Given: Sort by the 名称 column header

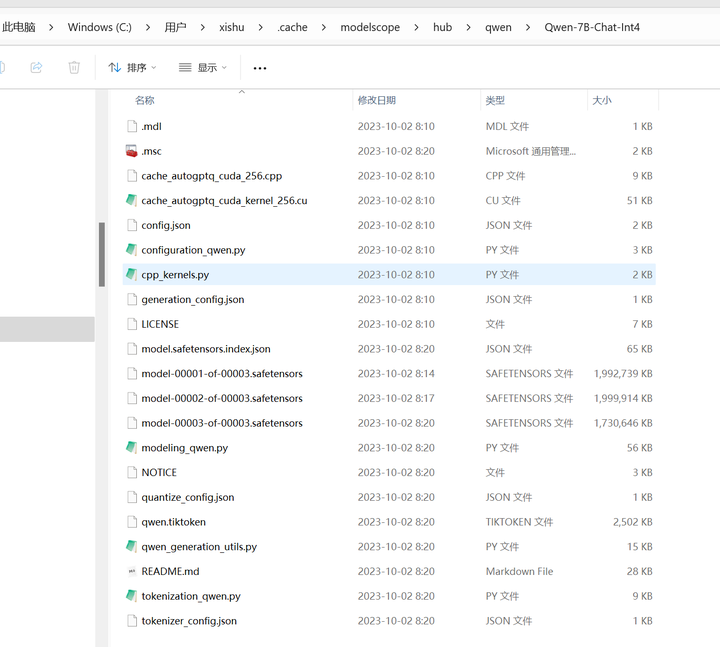Looking at the screenshot, I should coord(145,100).
